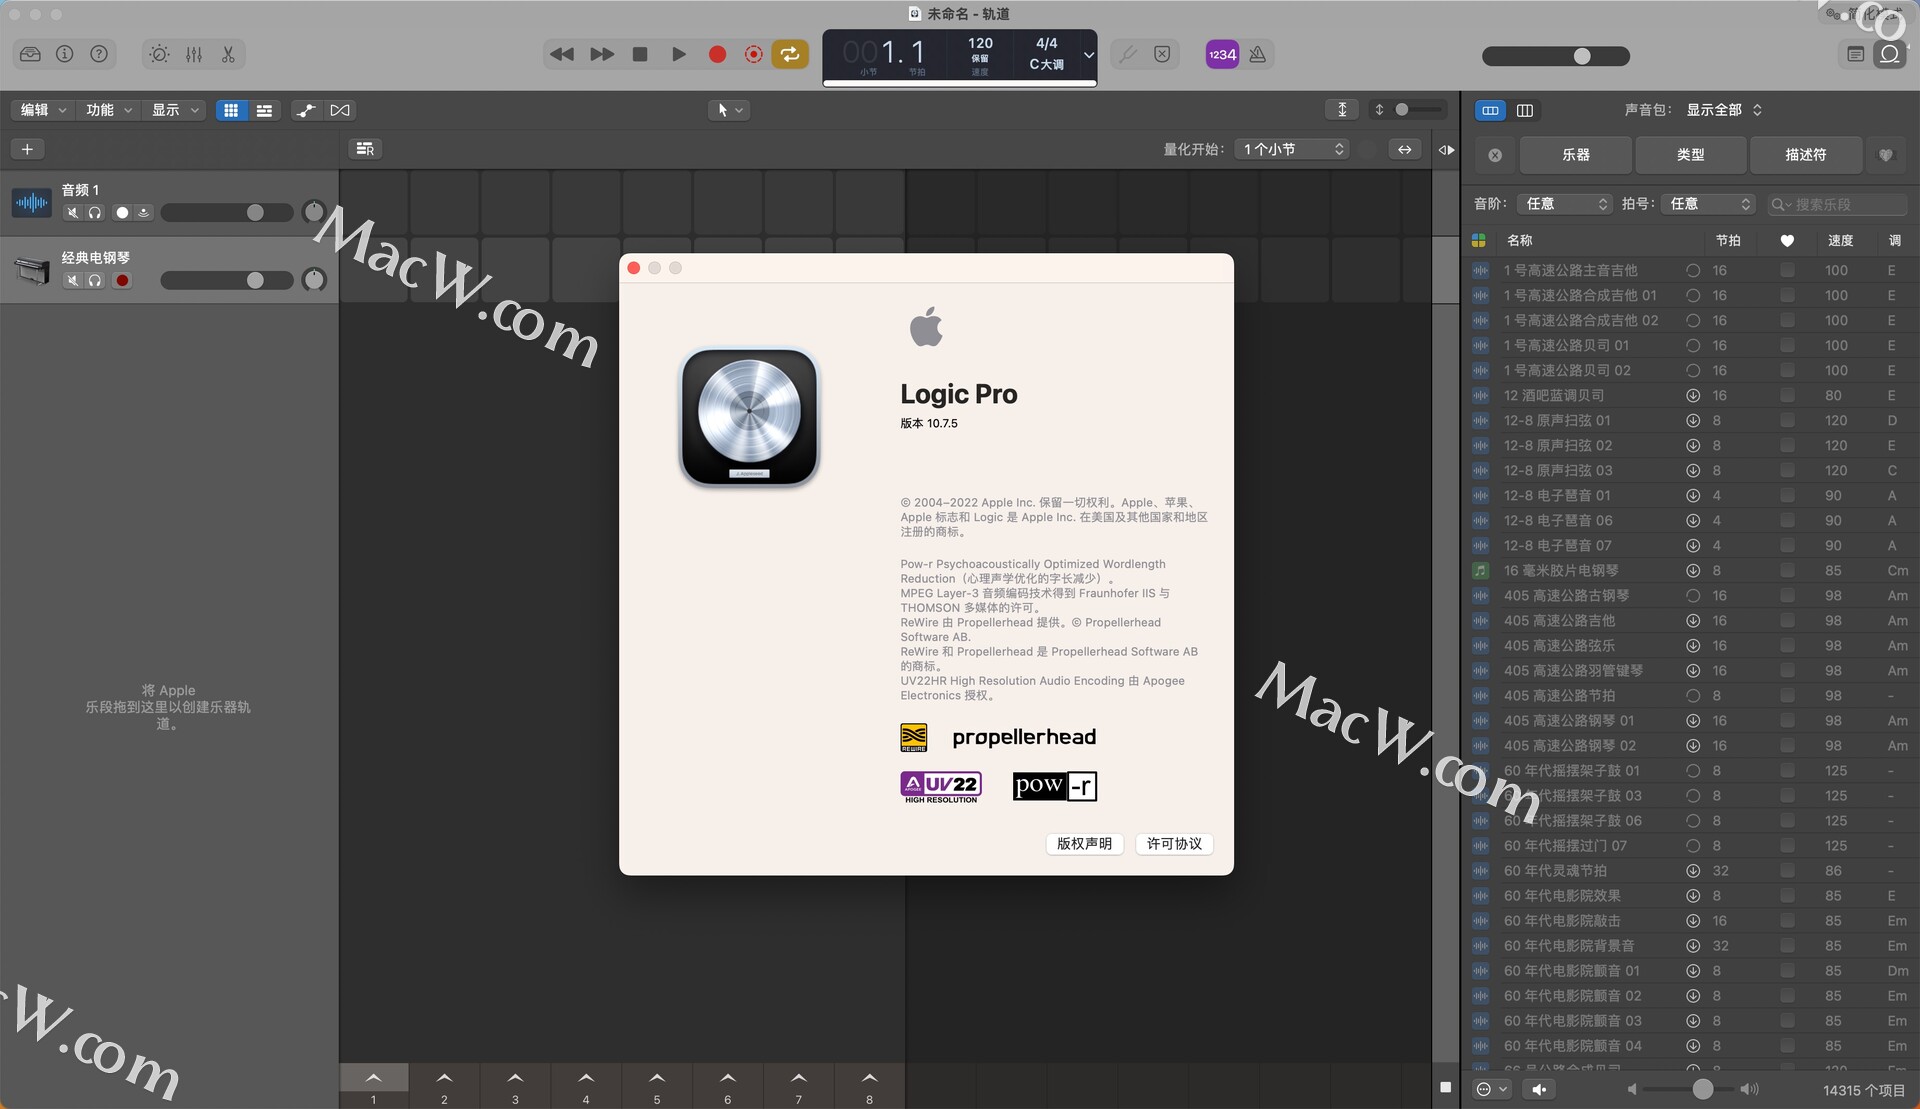The height and width of the screenshot is (1109, 1920).
Task: Switch to the 描述符 filter tab
Action: pos(1806,155)
